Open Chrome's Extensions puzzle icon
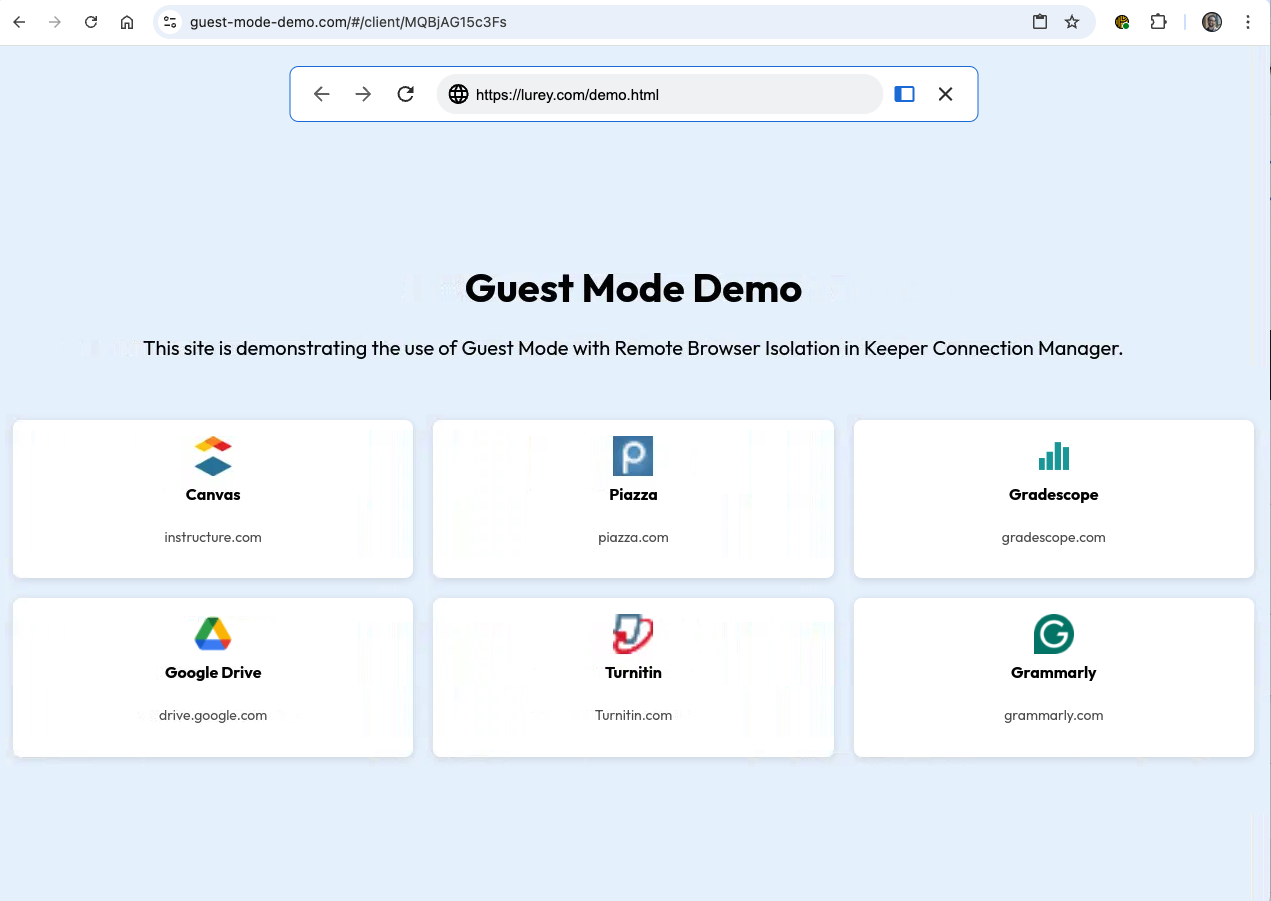Viewport: 1271px width, 901px height. 1158,22
